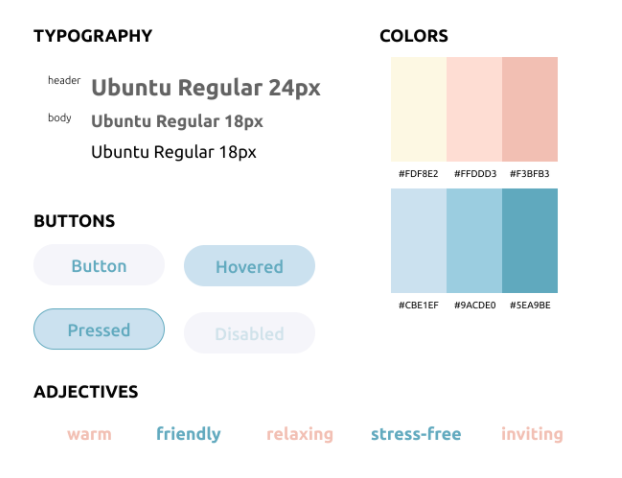Pick the cream #FDF8E2 color swatch
Viewport: 622px width, 478px height.
[418, 109]
